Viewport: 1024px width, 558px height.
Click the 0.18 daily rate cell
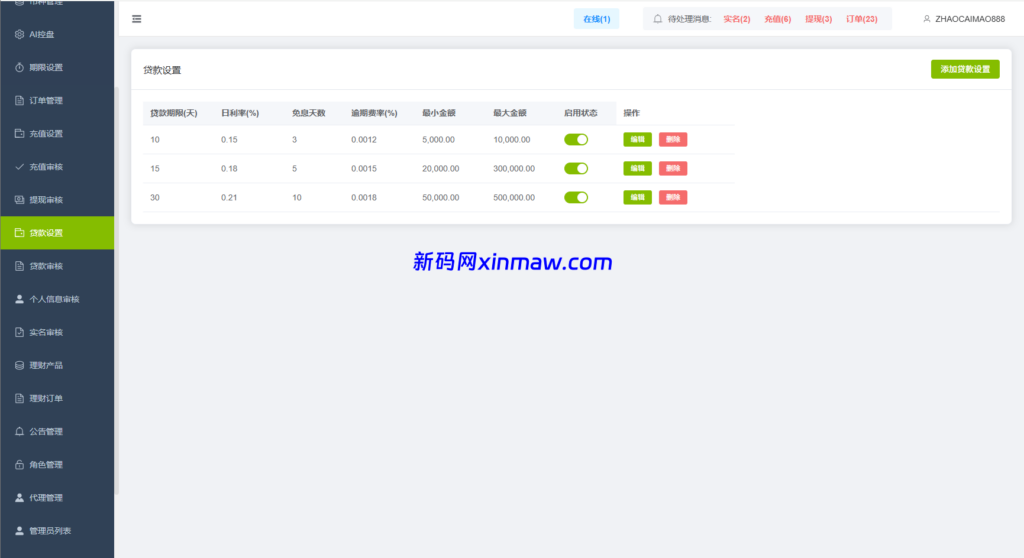pos(229,169)
